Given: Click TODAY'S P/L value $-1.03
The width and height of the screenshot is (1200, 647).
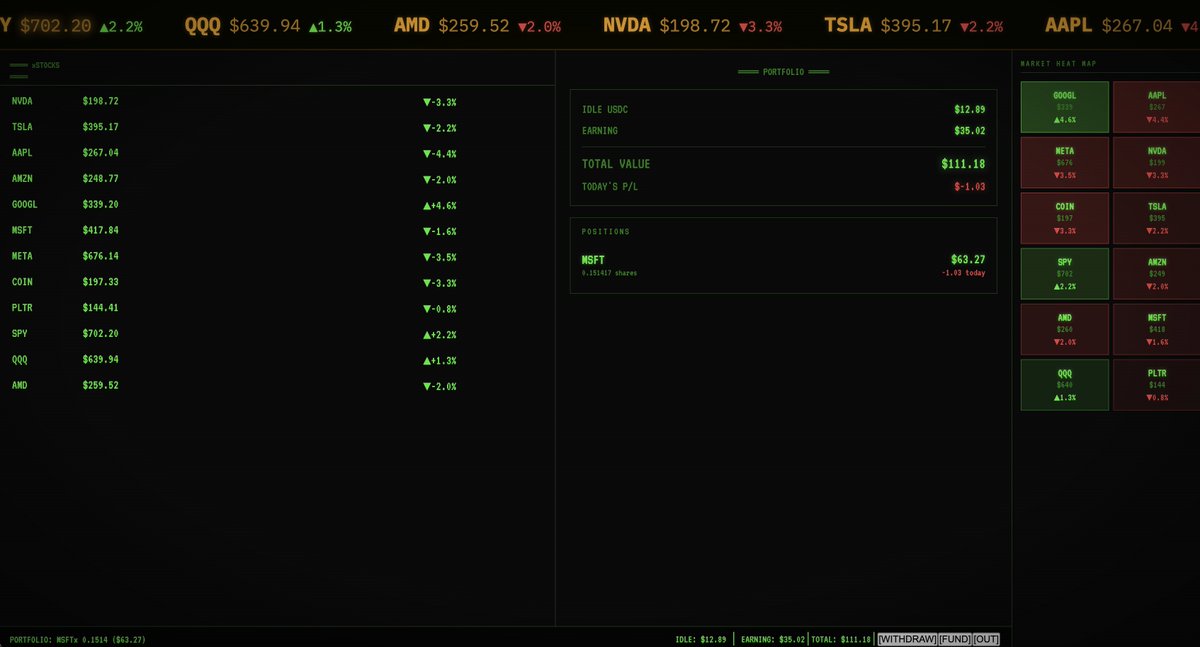Looking at the screenshot, I should pyautogui.click(x=968, y=187).
